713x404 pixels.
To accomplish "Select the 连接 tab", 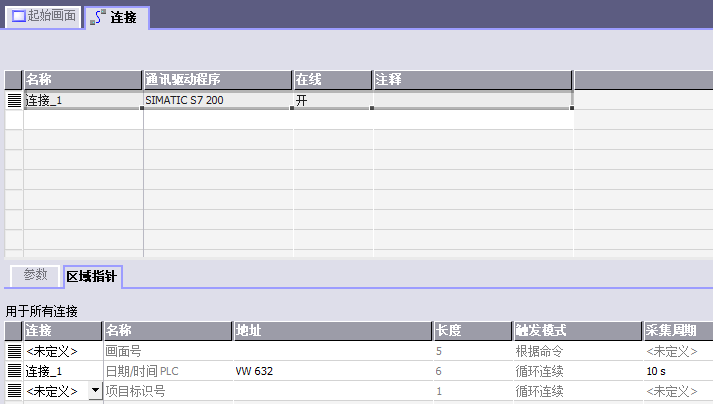I will coord(117,17).
